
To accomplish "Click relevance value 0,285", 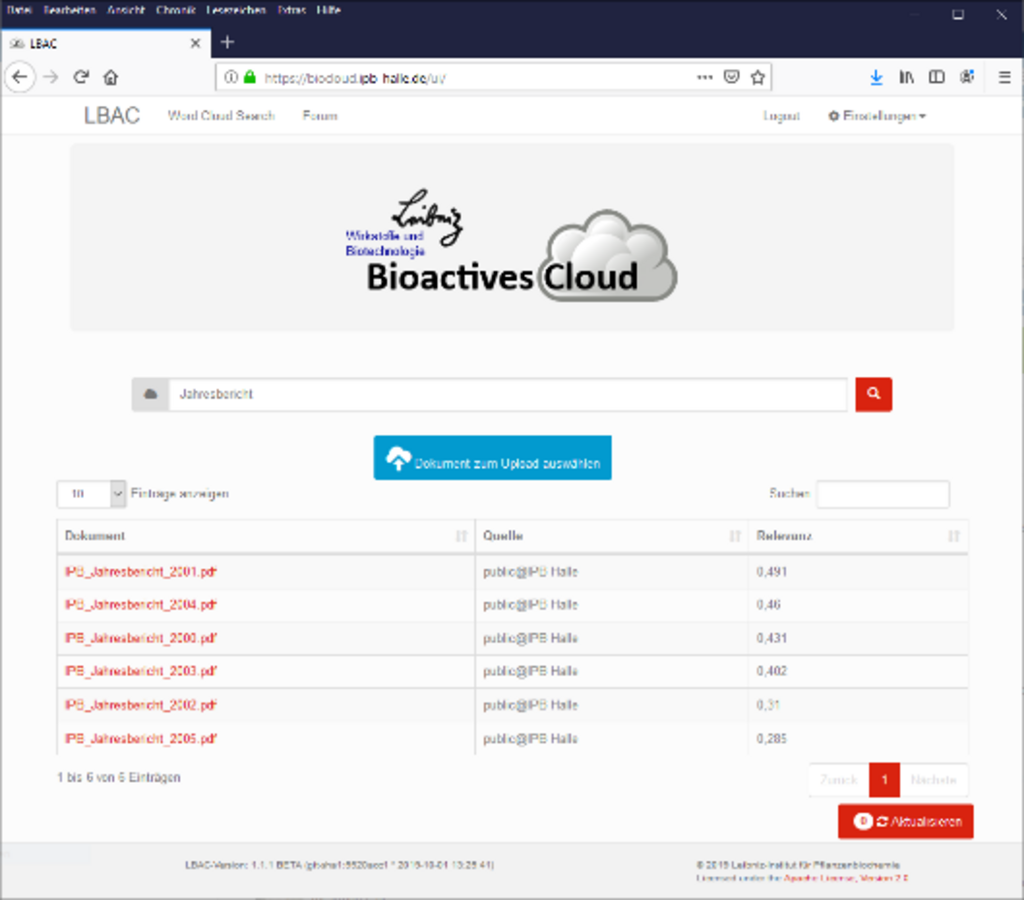I will (x=772, y=739).
